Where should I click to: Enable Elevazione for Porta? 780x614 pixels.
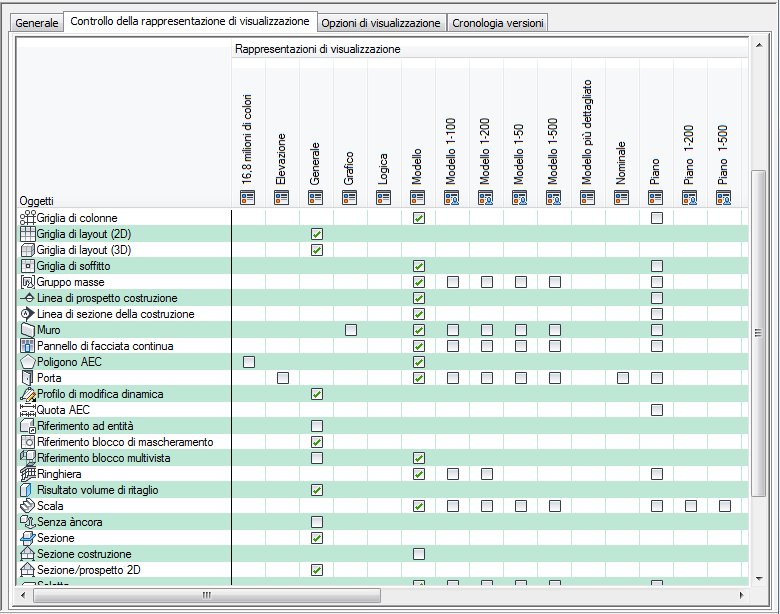283,378
